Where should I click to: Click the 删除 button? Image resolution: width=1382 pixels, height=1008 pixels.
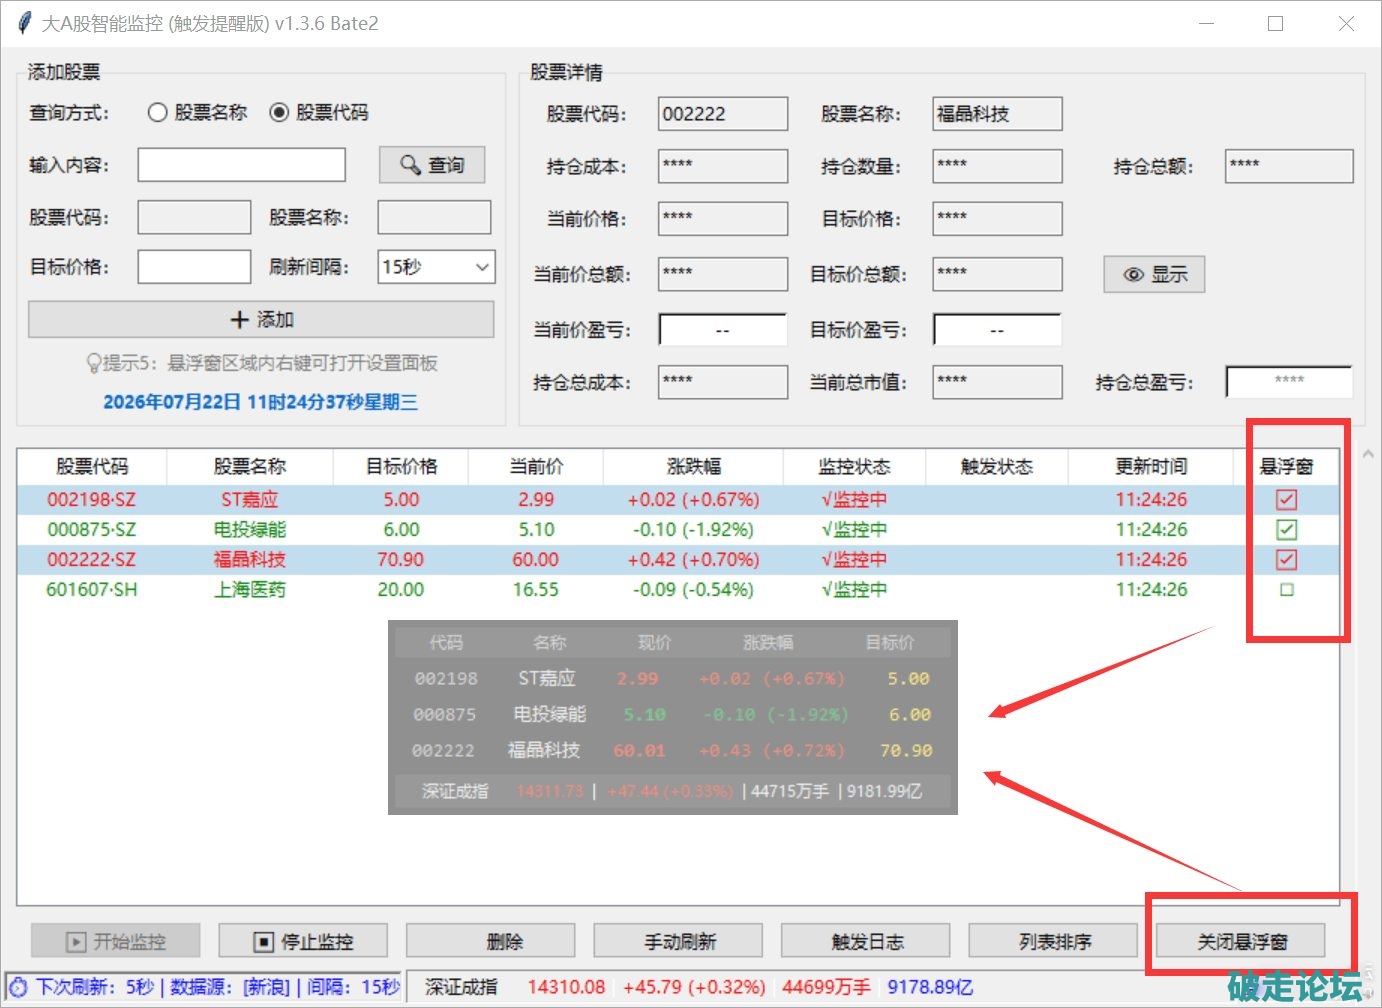pos(491,941)
